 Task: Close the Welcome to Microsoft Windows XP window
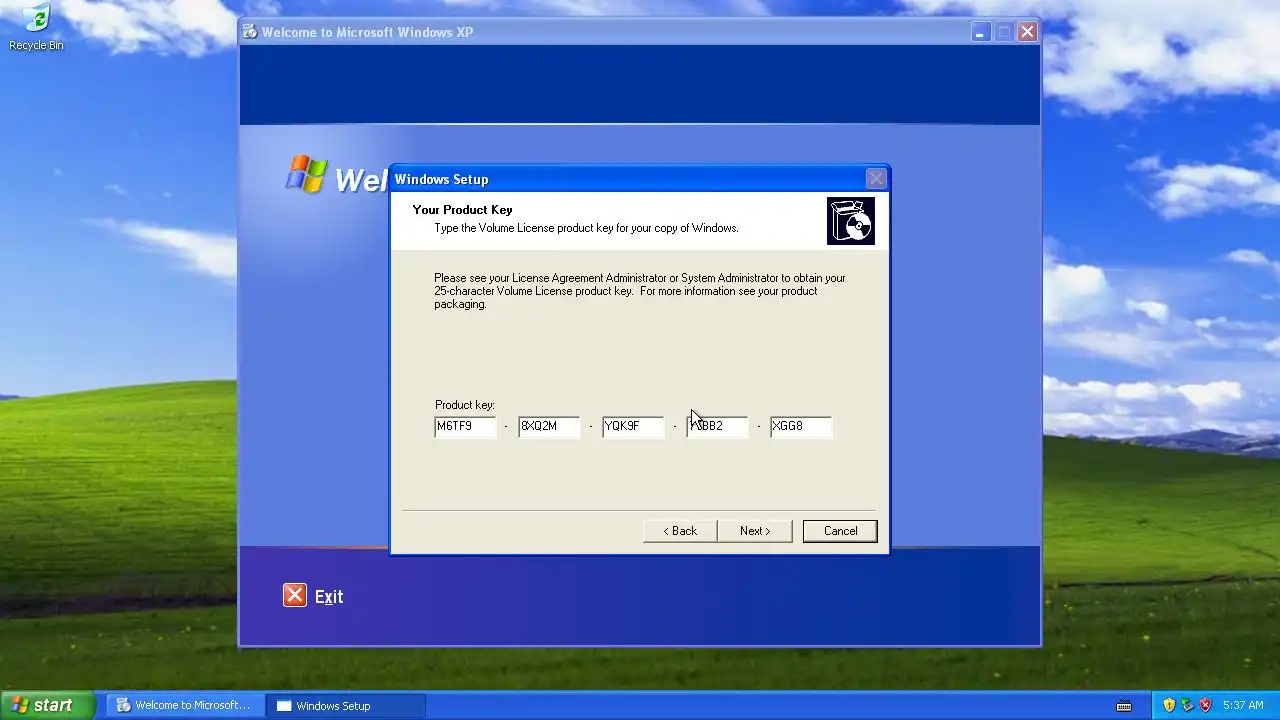[x=1027, y=32]
